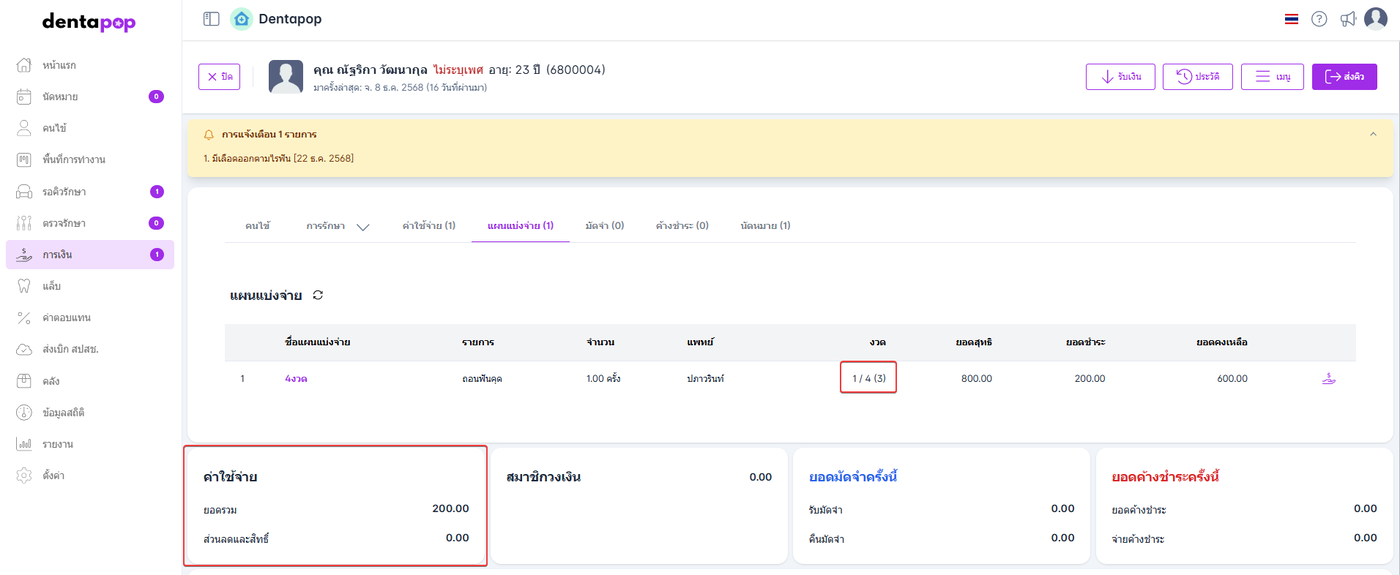
Task: Open หน้าแรก home sidebar item
Action: click(60, 65)
